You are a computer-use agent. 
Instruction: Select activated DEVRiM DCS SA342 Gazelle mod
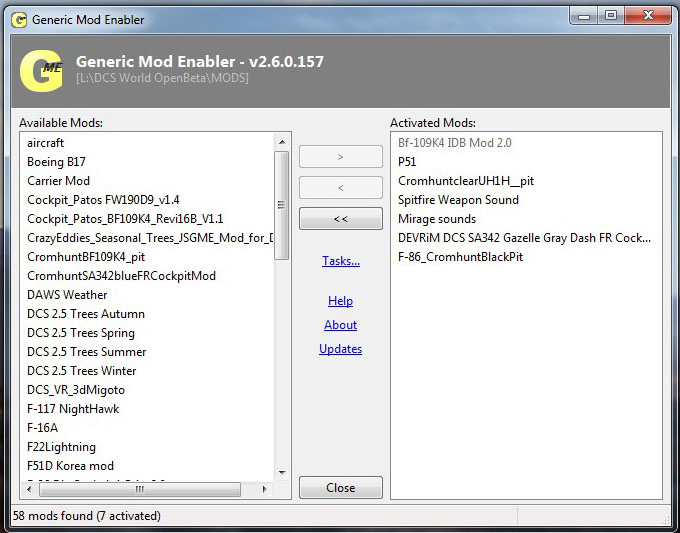[524, 238]
